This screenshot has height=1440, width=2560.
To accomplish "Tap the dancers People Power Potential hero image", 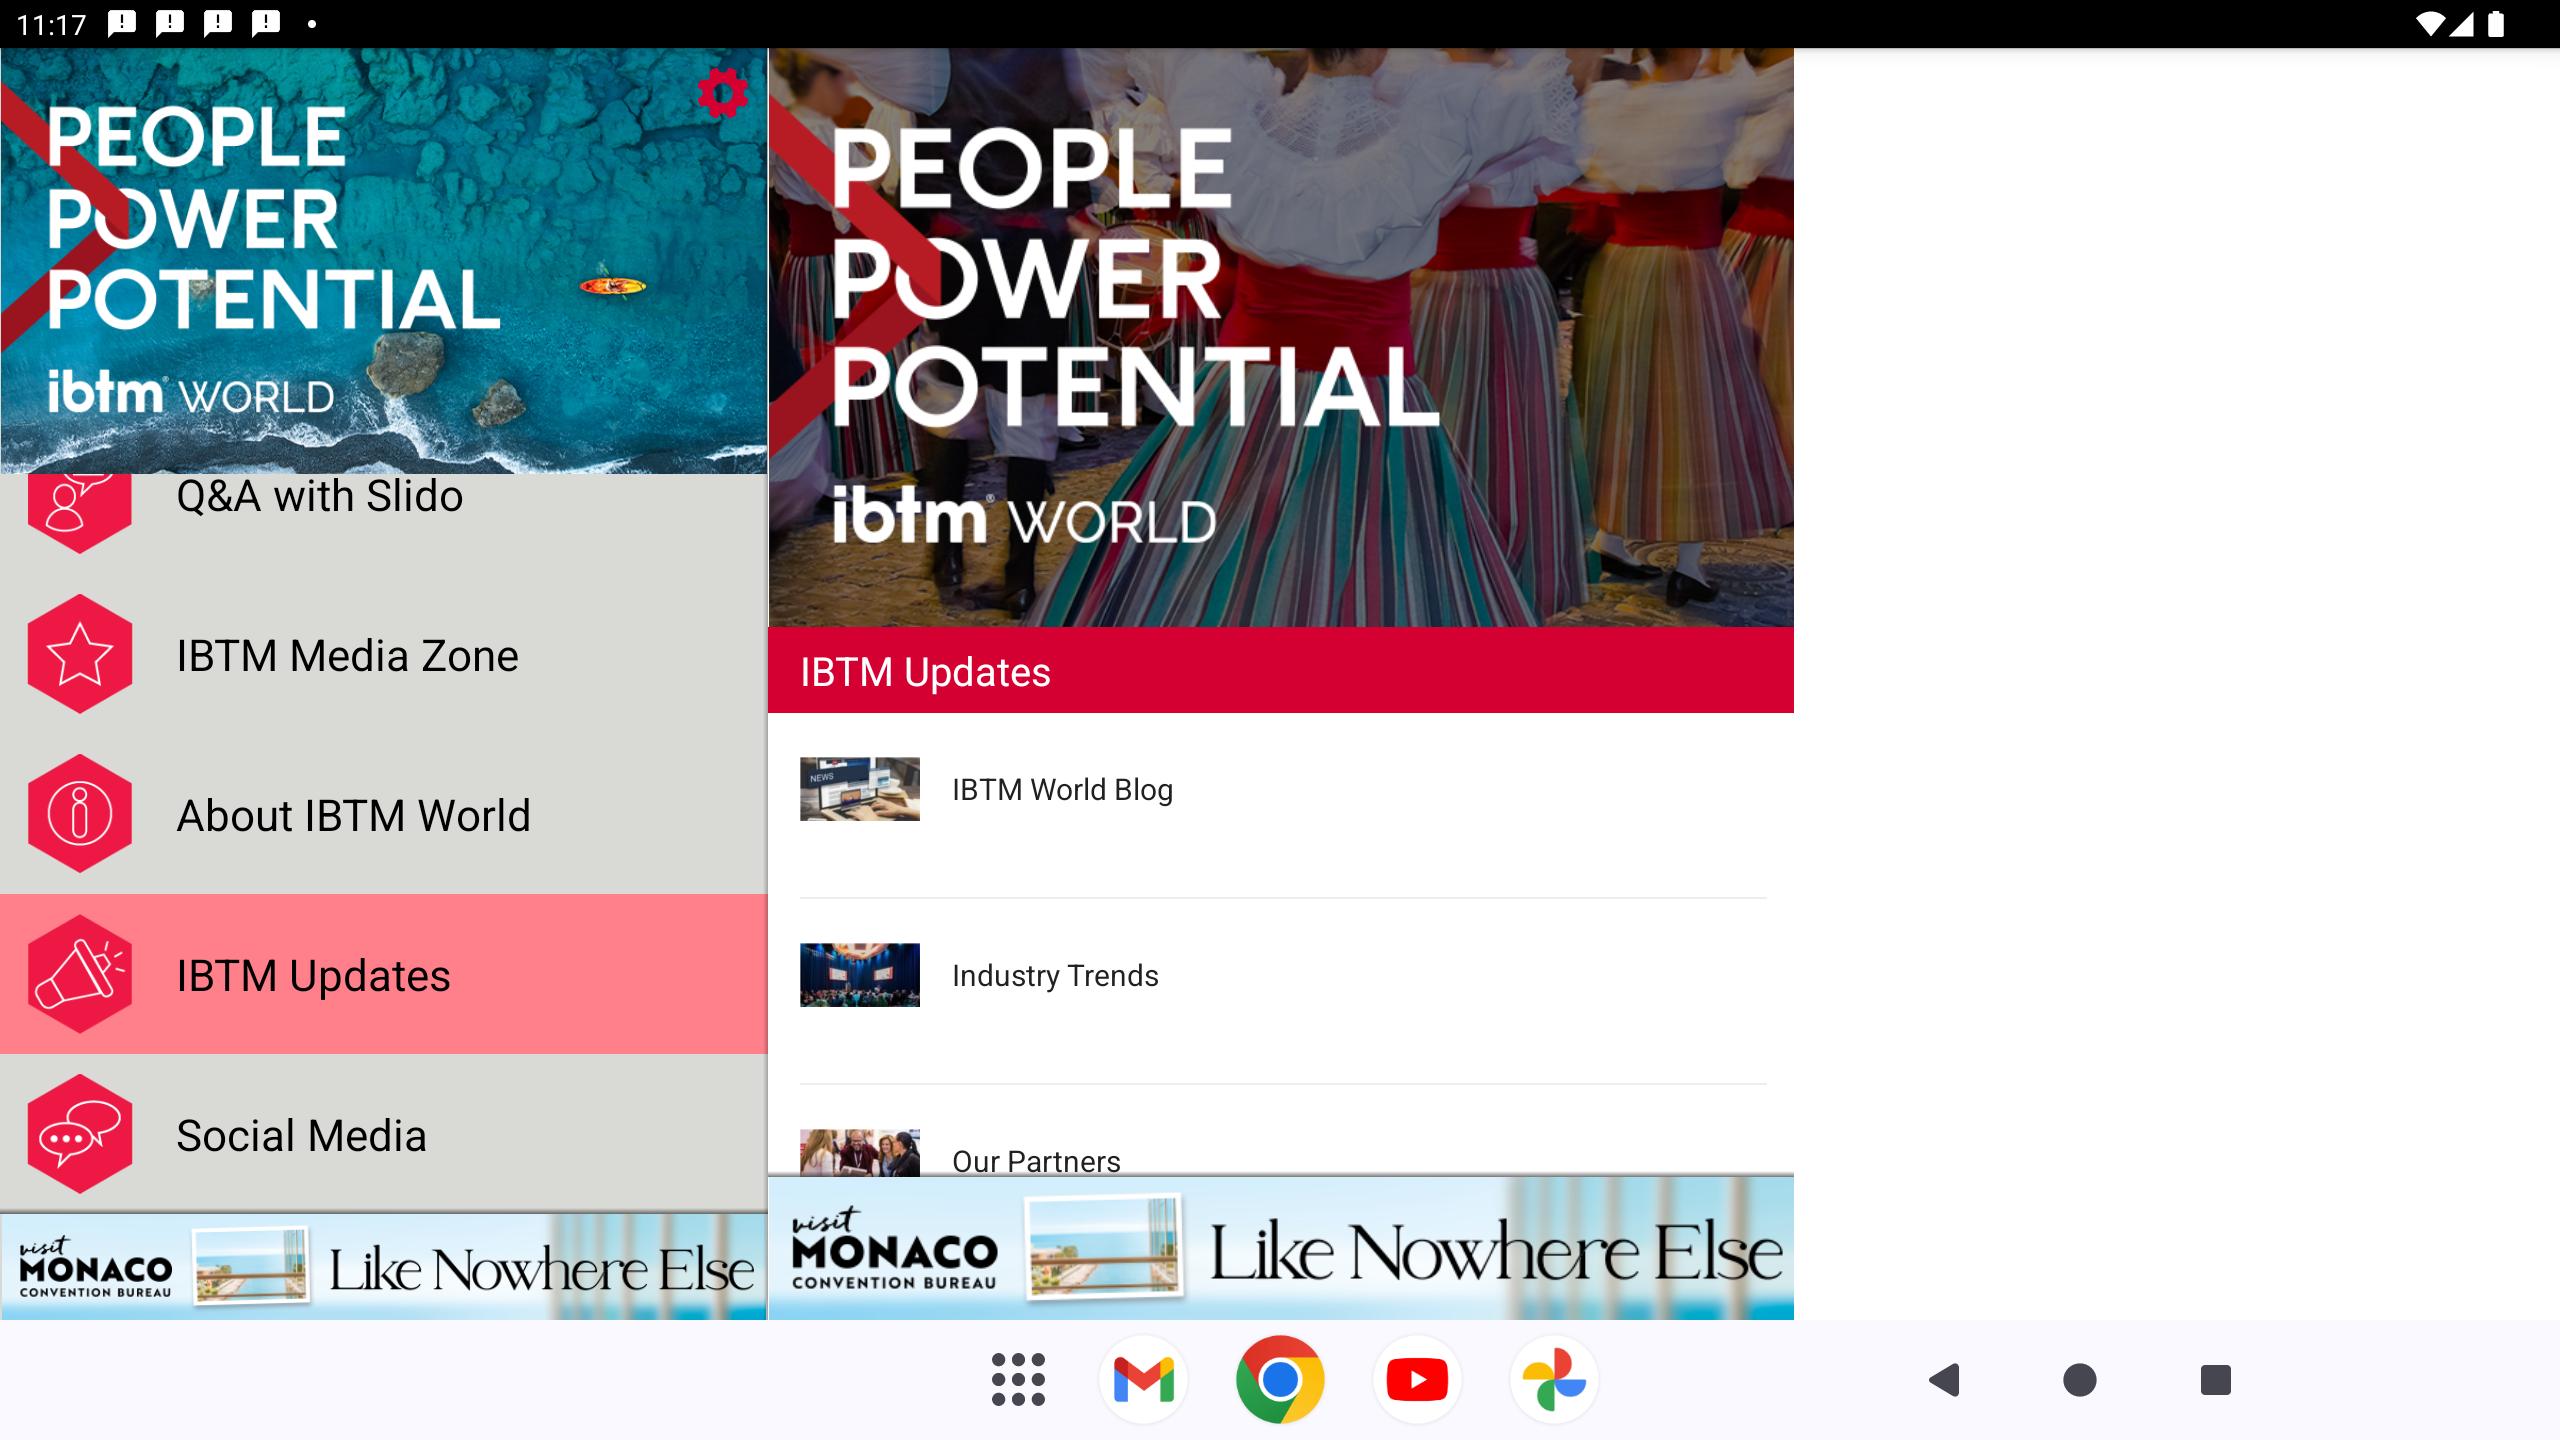I will click(1281, 337).
